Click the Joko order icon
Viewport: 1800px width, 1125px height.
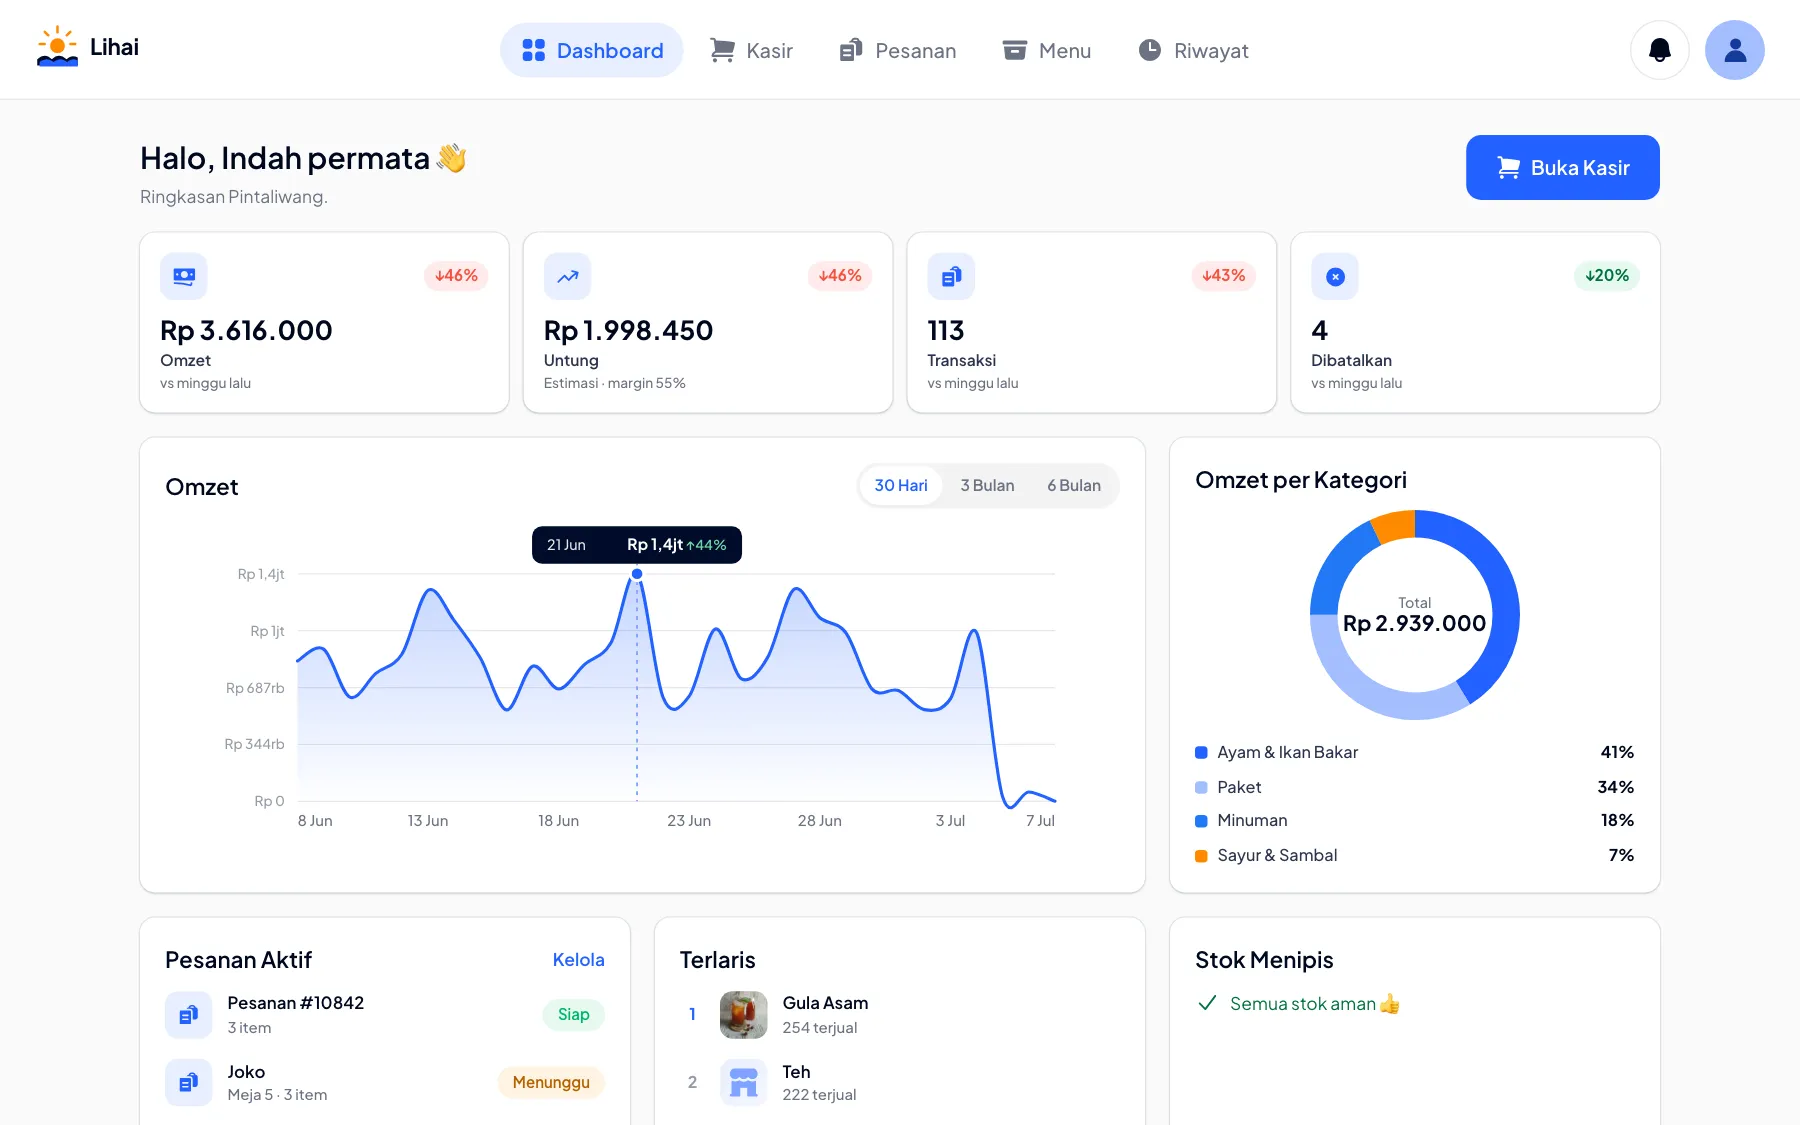point(189,1082)
